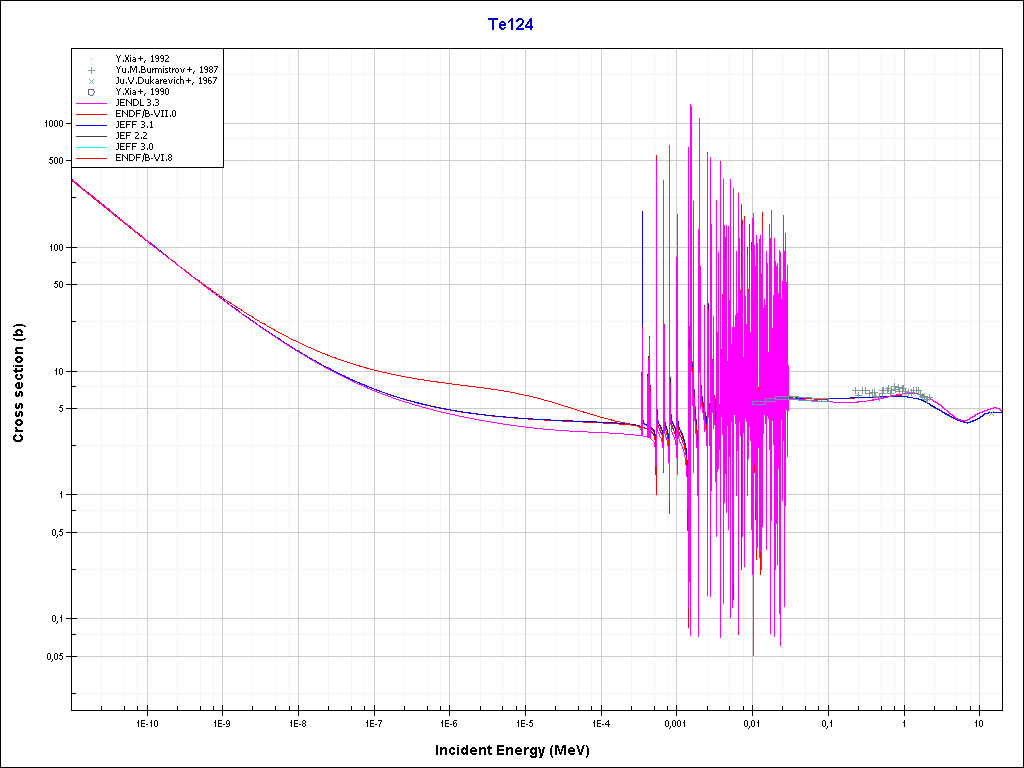Select the ENDF/B-VI.8 legend label
Viewport: 1024px width, 768px height.
coord(144,158)
